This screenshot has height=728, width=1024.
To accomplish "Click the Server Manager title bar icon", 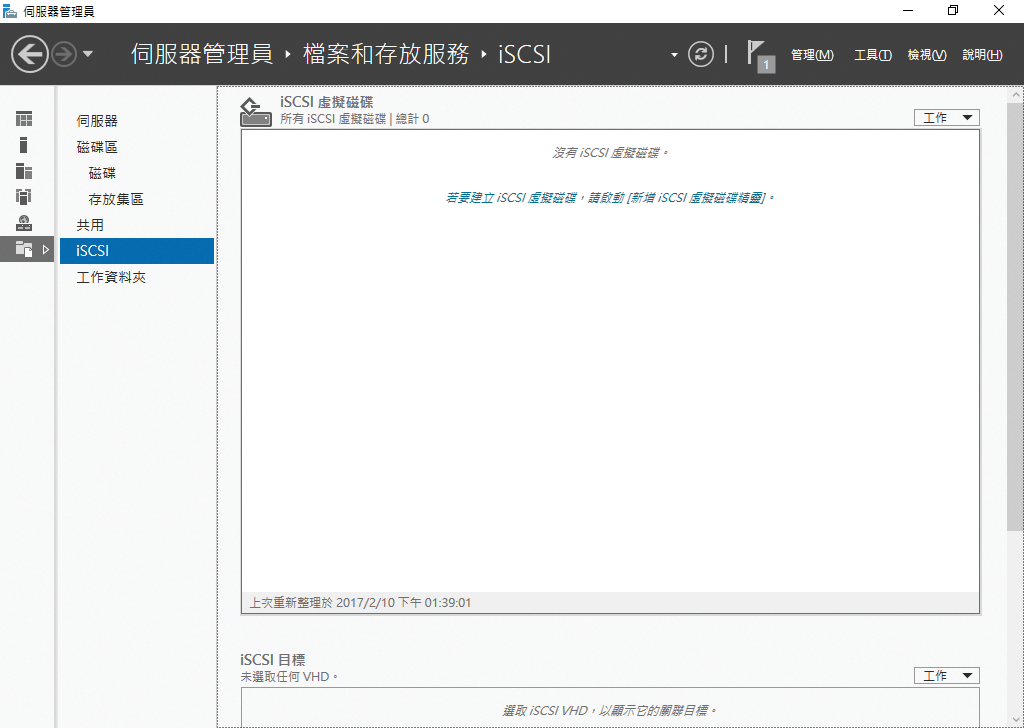I will [9, 10].
